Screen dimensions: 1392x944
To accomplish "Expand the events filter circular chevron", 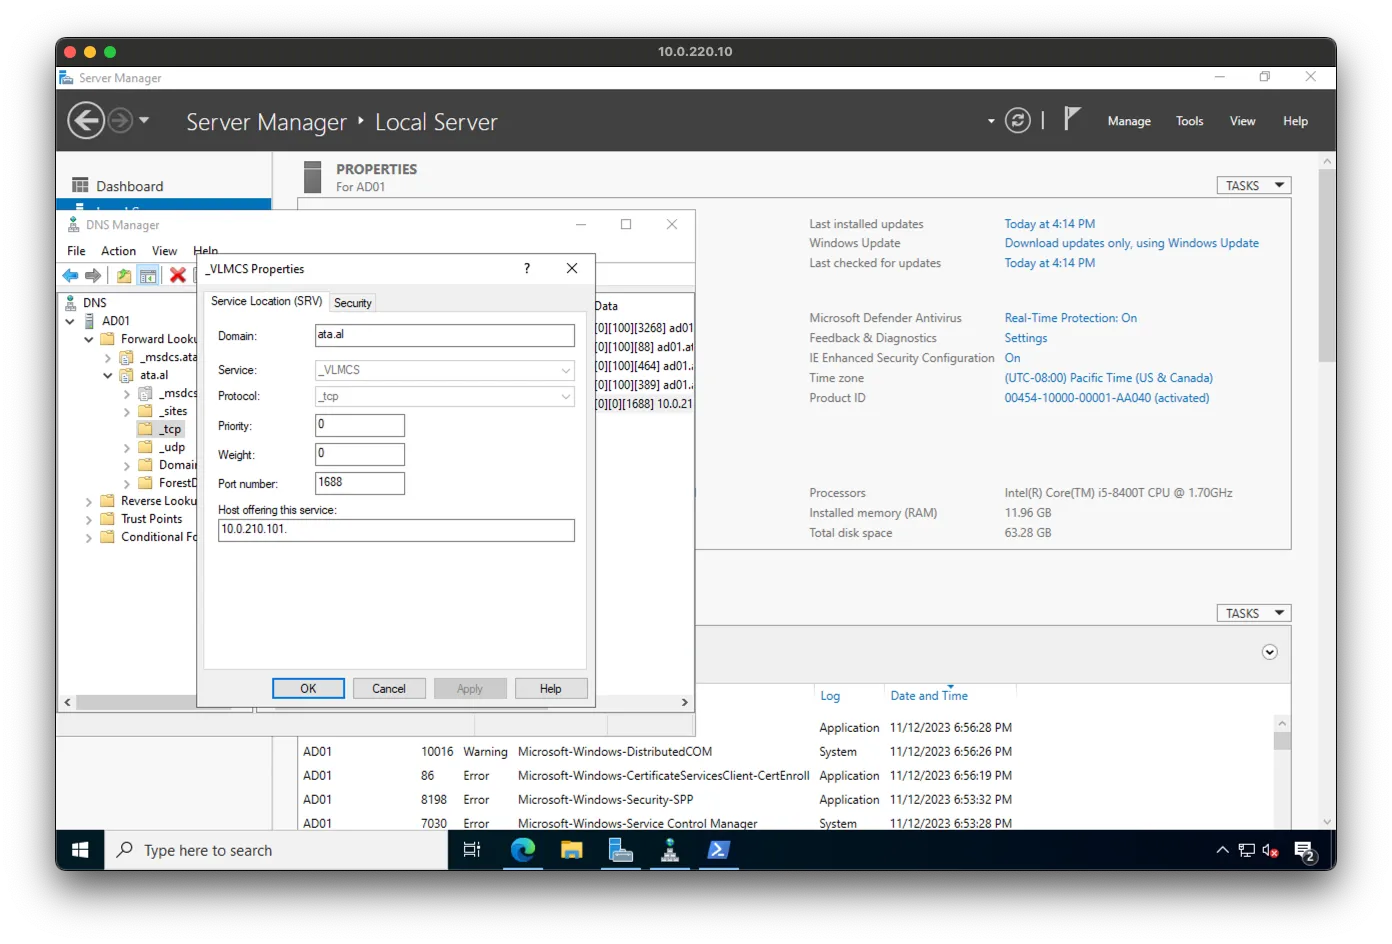I will pos(1270,652).
